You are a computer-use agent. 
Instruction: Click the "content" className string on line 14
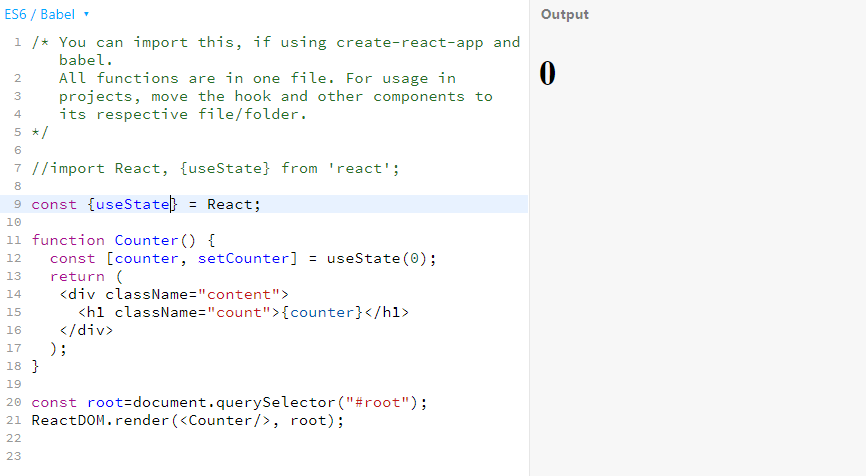[239, 294]
